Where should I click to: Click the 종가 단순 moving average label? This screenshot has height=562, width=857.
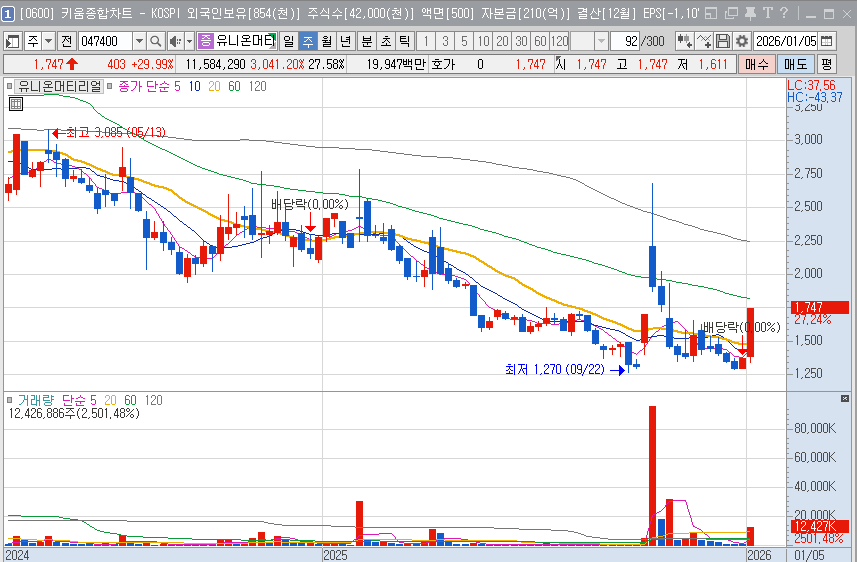tap(145, 86)
